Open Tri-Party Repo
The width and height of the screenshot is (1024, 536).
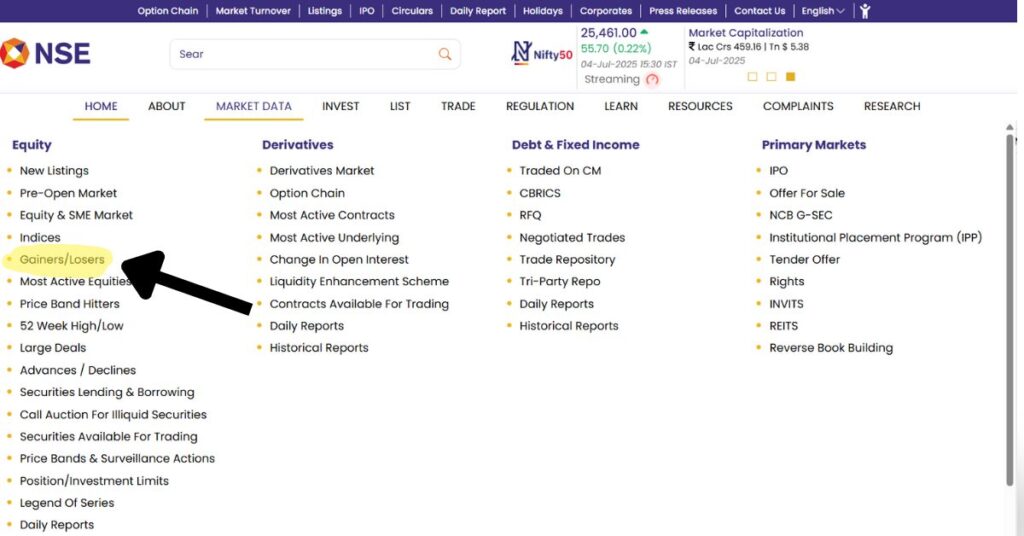click(x=560, y=281)
